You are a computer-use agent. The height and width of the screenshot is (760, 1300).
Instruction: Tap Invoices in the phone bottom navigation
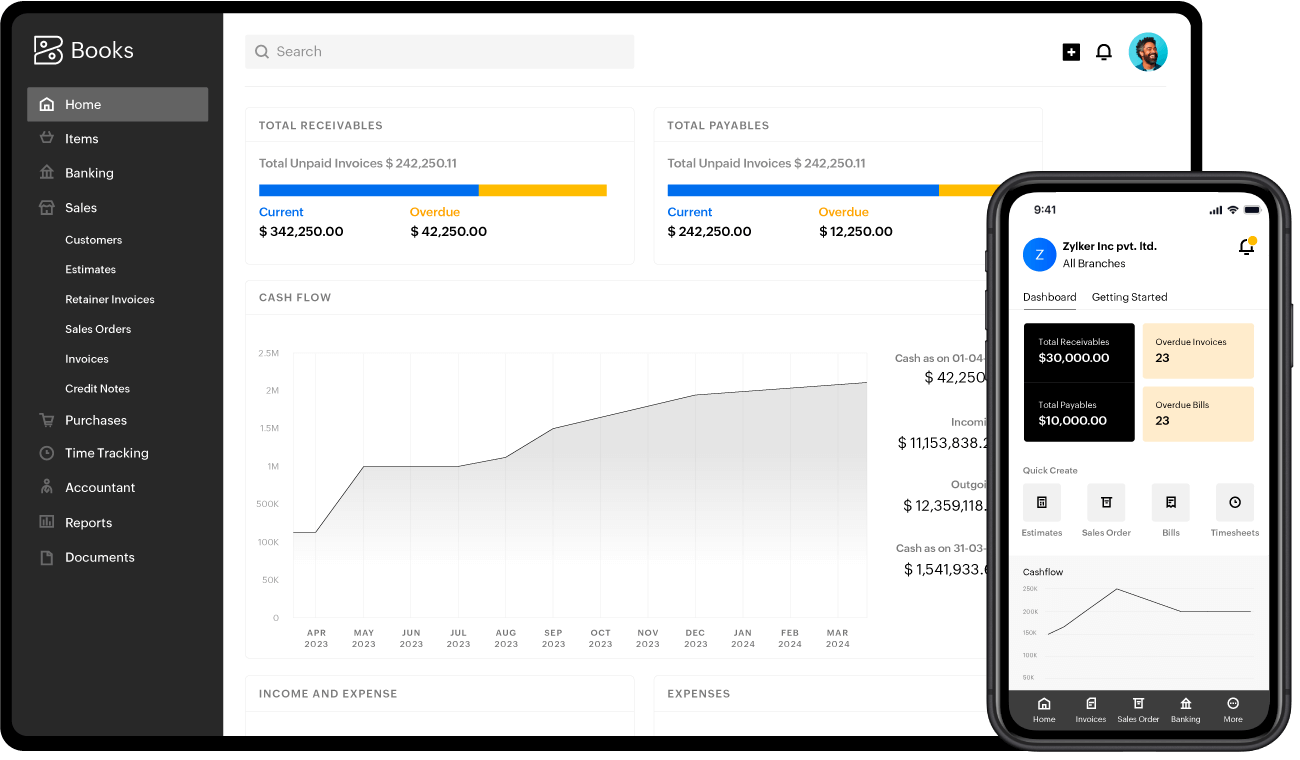(1090, 710)
